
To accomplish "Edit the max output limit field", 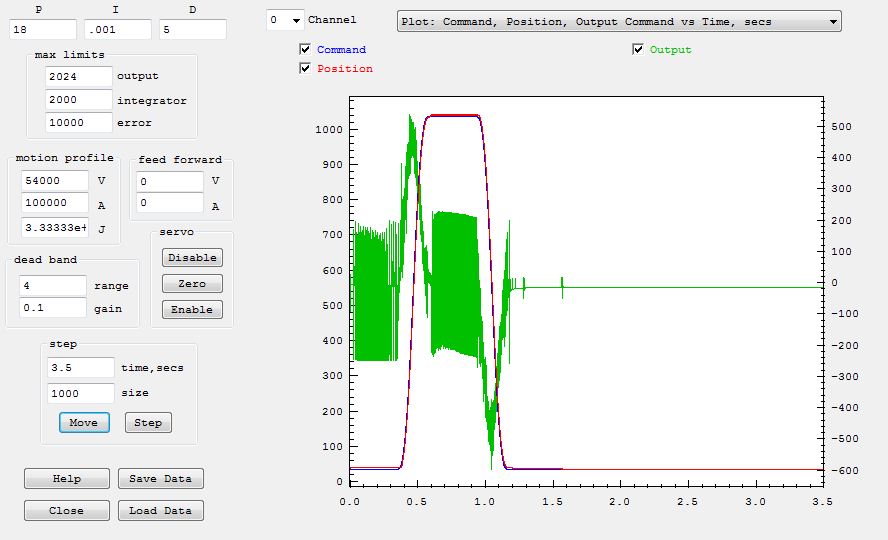I will point(78,76).
